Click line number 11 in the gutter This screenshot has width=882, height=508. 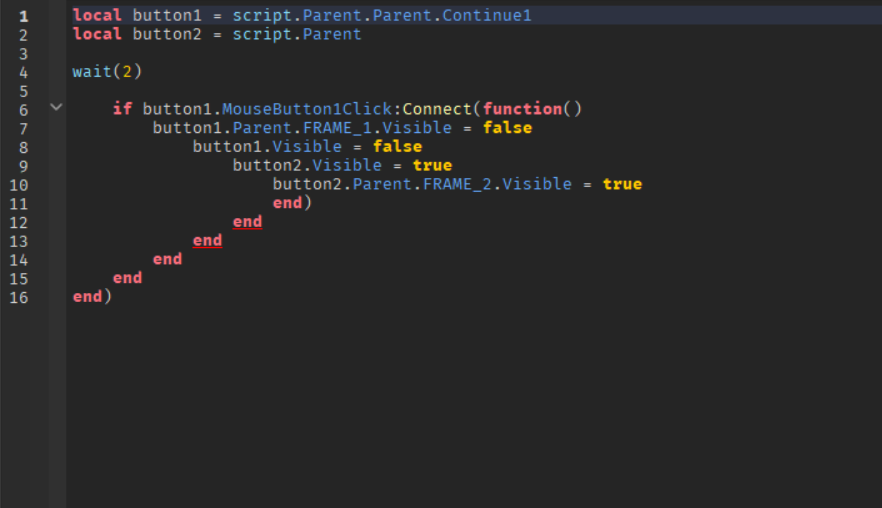[x=19, y=204]
